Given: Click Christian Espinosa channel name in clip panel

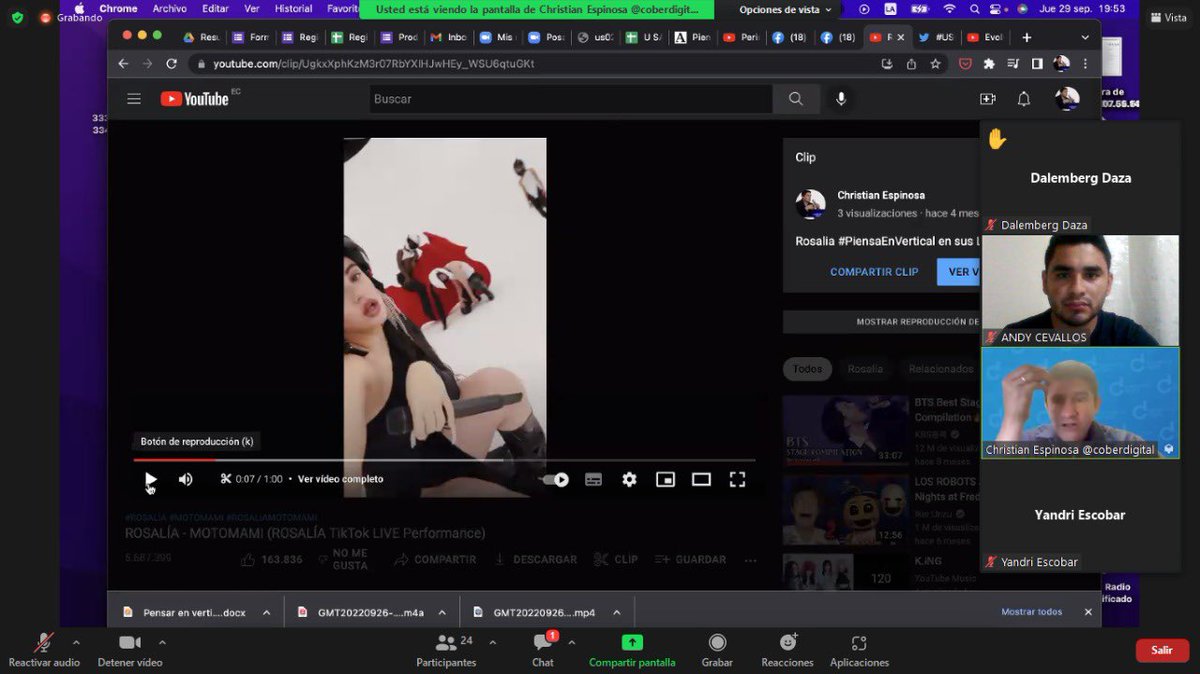Looking at the screenshot, I should tap(881, 195).
